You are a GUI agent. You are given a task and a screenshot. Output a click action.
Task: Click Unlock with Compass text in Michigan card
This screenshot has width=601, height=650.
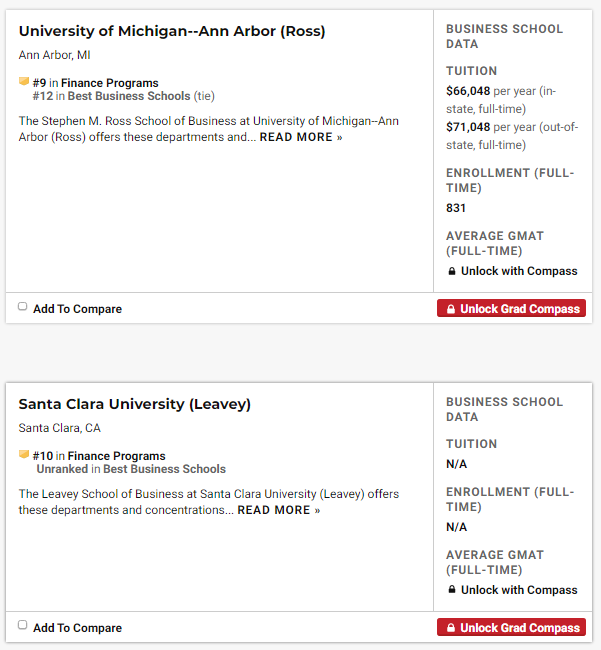pyautogui.click(x=519, y=271)
